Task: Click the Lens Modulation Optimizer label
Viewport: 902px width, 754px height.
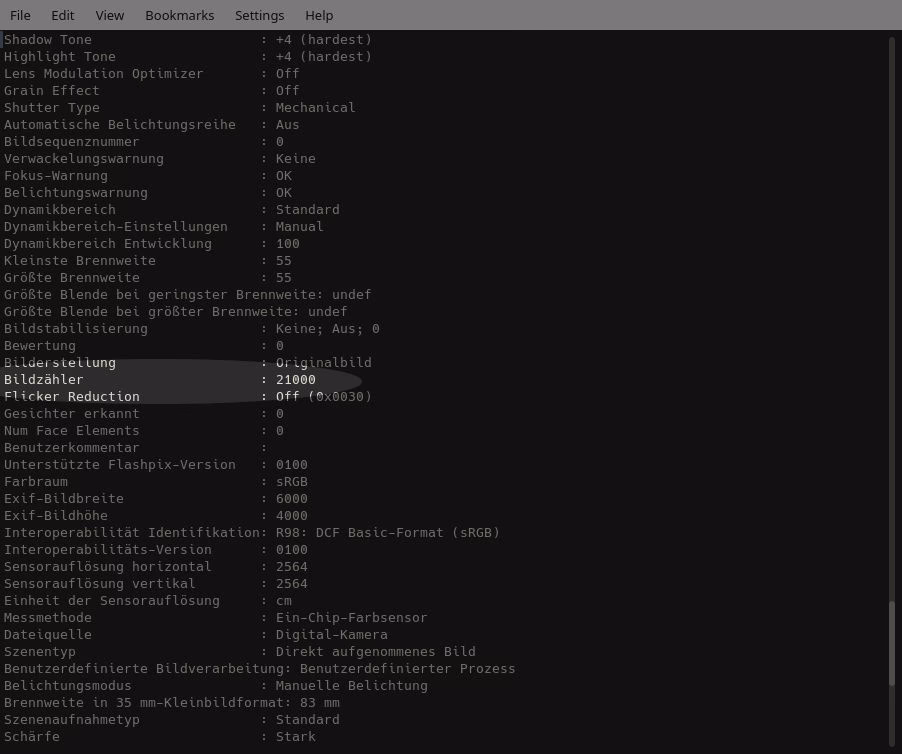Action: pos(103,74)
